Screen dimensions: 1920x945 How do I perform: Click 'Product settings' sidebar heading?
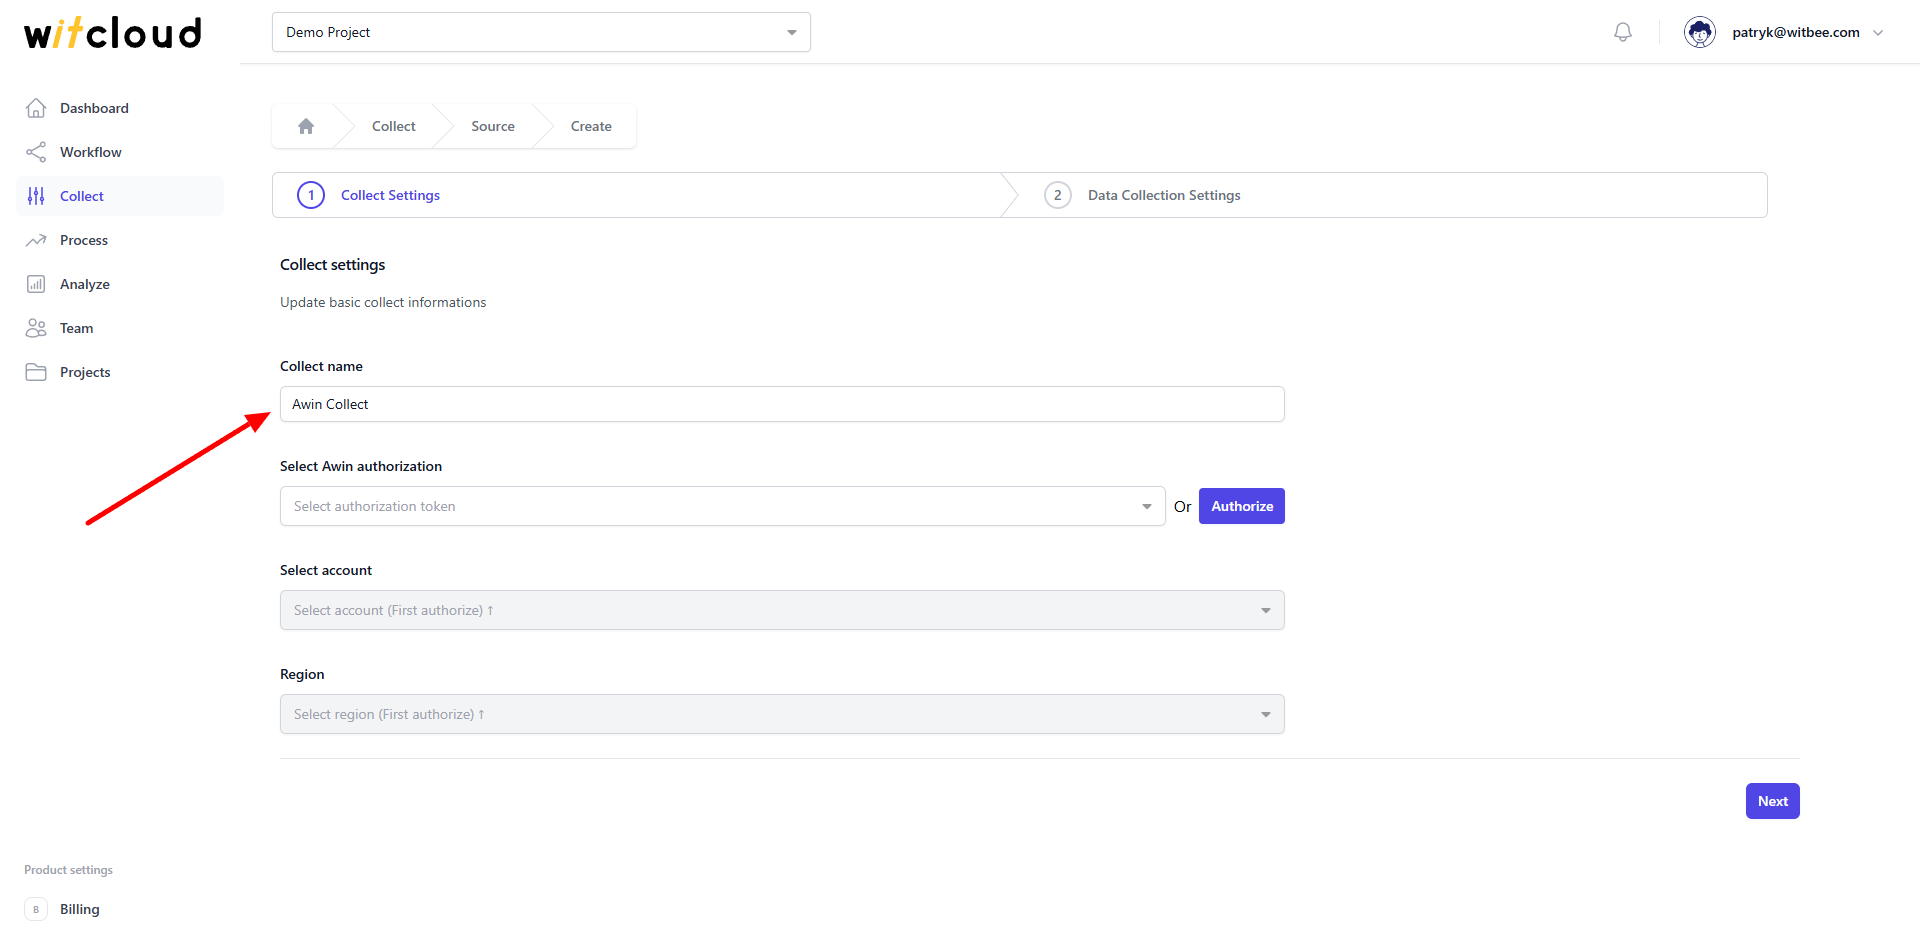tap(68, 870)
